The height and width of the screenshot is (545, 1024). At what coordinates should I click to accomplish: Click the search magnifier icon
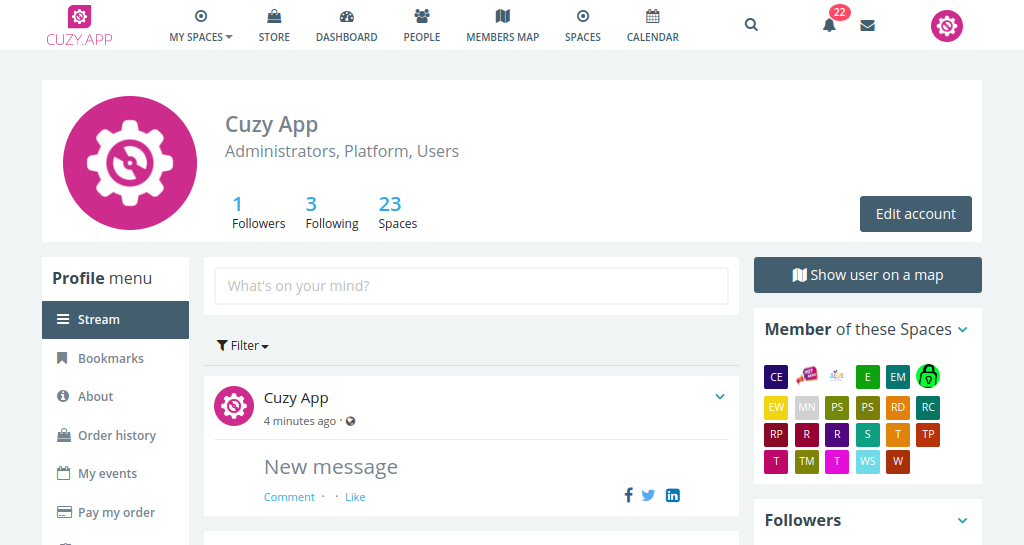pyautogui.click(x=751, y=25)
